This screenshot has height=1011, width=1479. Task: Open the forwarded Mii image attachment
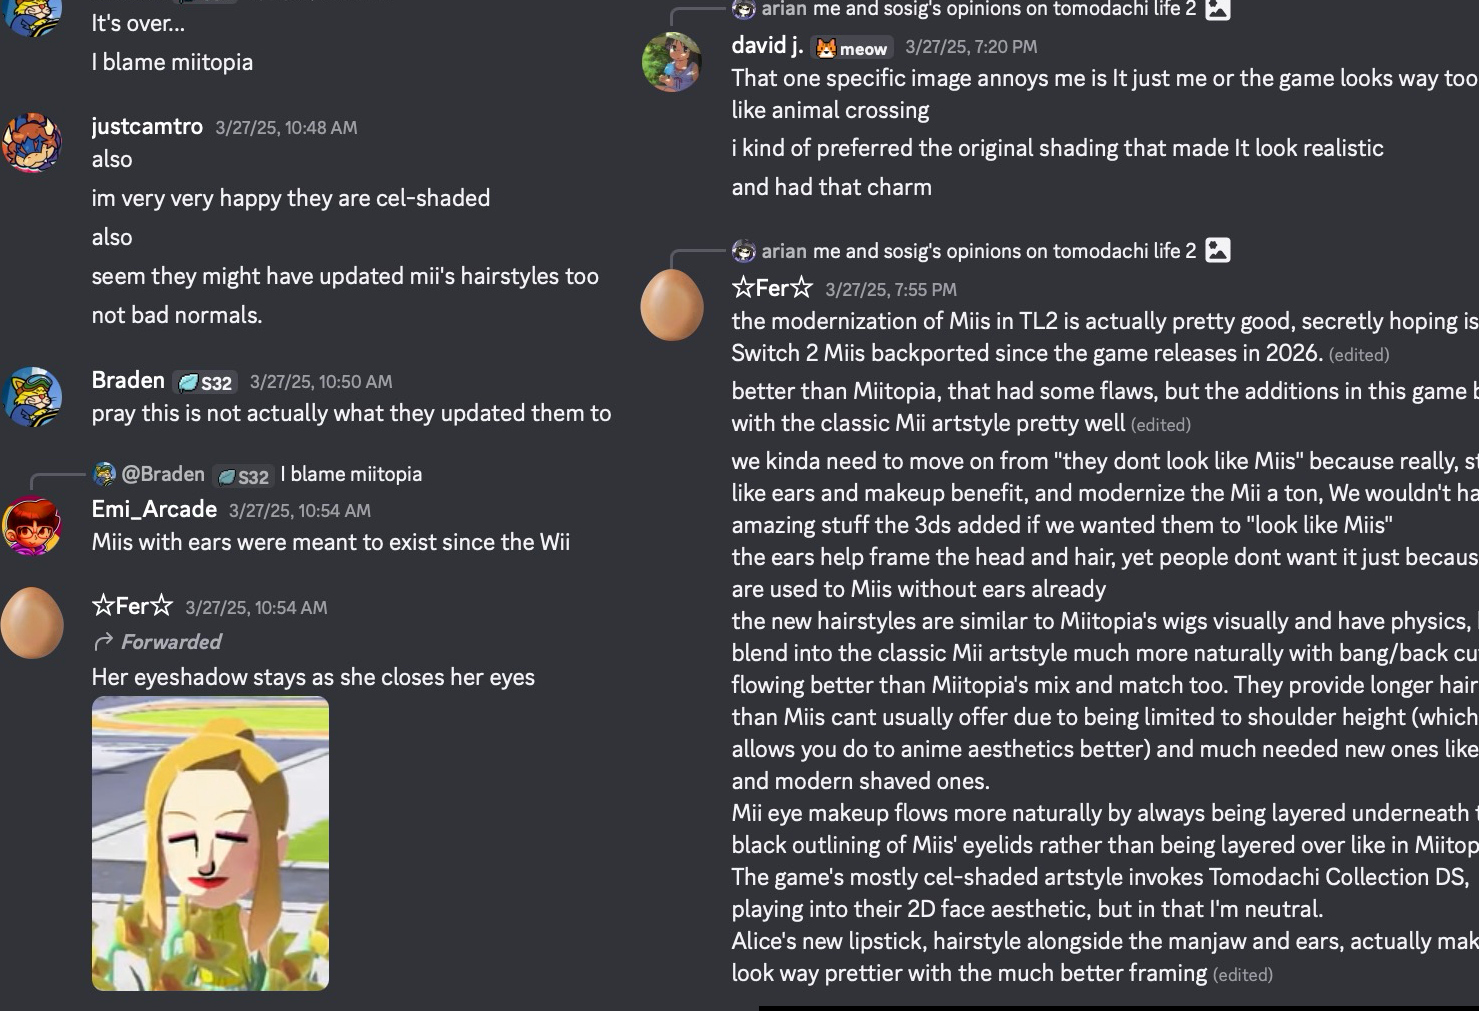[x=210, y=843]
